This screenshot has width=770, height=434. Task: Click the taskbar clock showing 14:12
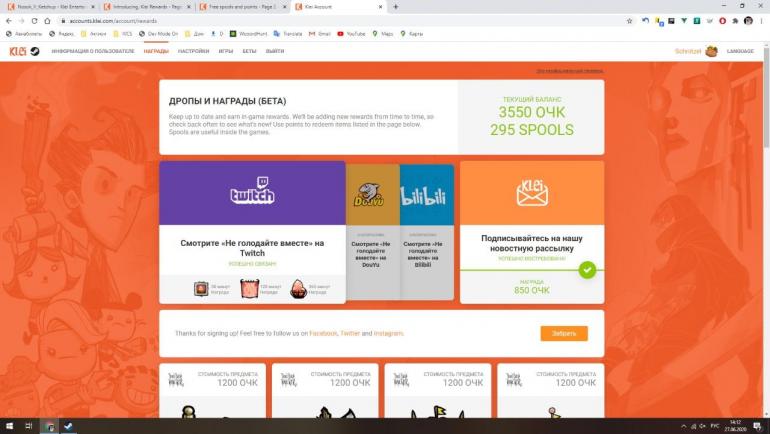pos(735,426)
